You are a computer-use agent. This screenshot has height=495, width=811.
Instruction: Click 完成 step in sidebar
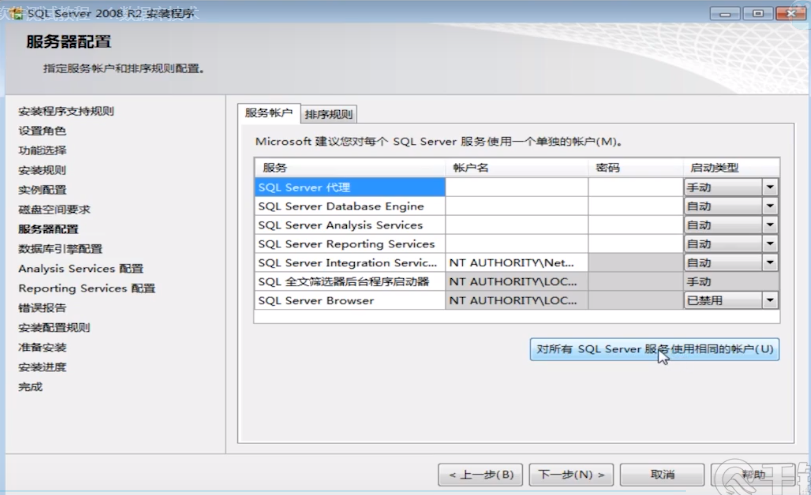click(31, 387)
